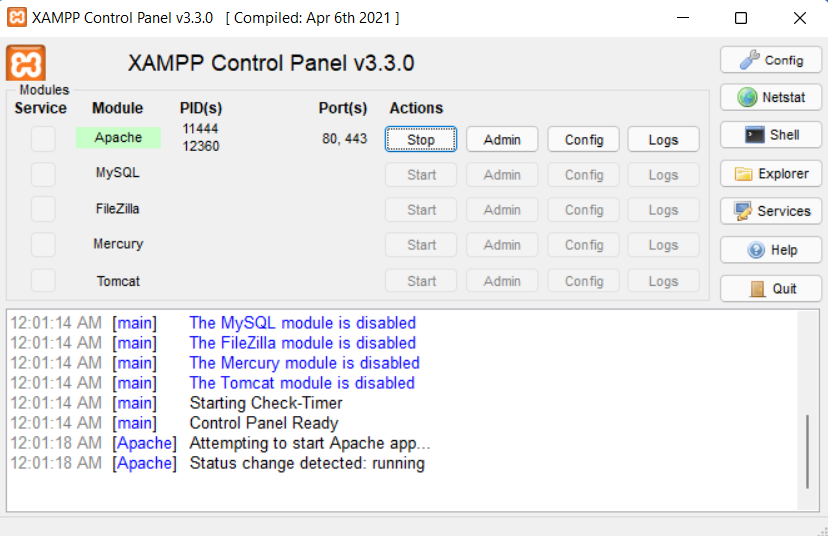The height and width of the screenshot is (536, 828).
Task: Open Help with the question mark icon
Action: [770, 250]
